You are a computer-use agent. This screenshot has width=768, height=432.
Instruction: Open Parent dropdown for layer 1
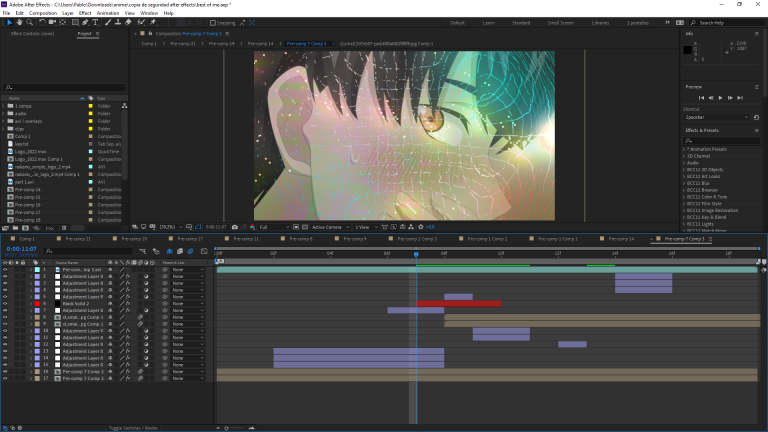pos(188,269)
